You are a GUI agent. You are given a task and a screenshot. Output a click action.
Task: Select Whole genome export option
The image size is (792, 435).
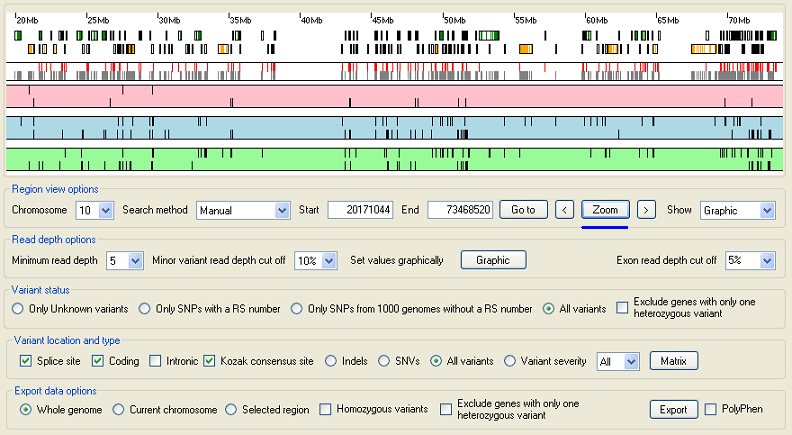(x=25, y=409)
